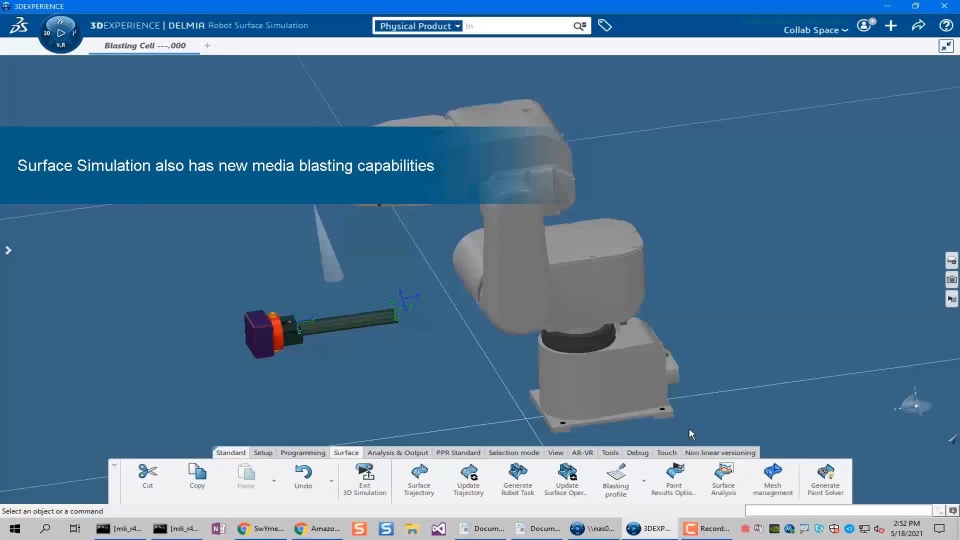Click the Dassault 3DS logo
The height and width of the screenshot is (540, 960).
click(x=18, y=26)
